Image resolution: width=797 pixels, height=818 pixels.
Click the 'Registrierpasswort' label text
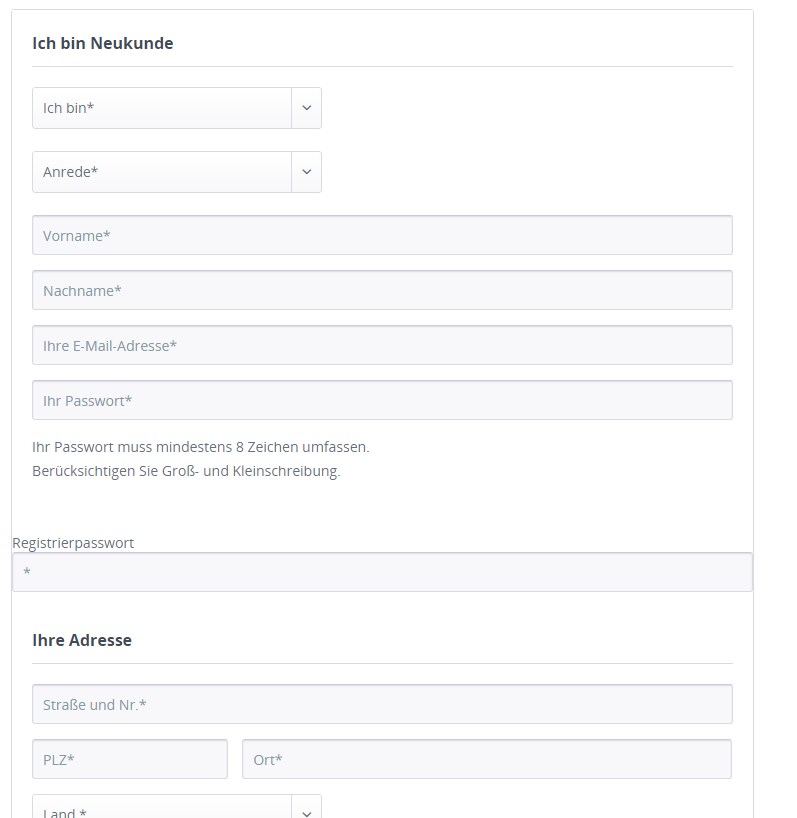pos(73,543)
